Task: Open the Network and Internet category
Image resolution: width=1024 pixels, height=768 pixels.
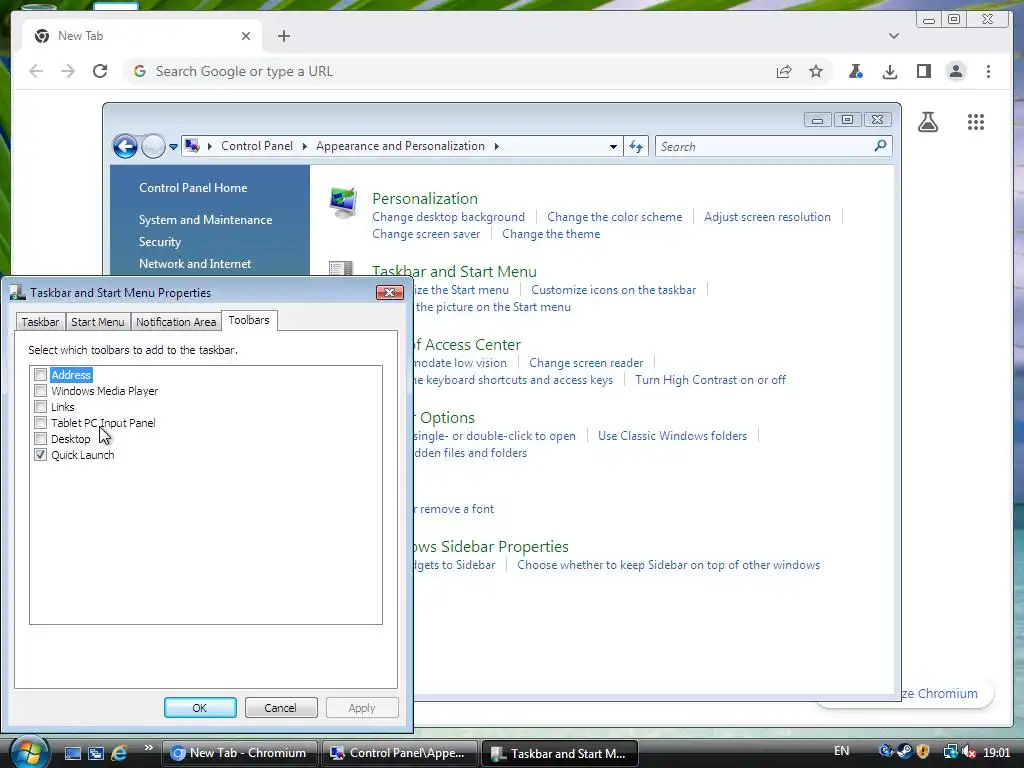Action: point(195,264)
